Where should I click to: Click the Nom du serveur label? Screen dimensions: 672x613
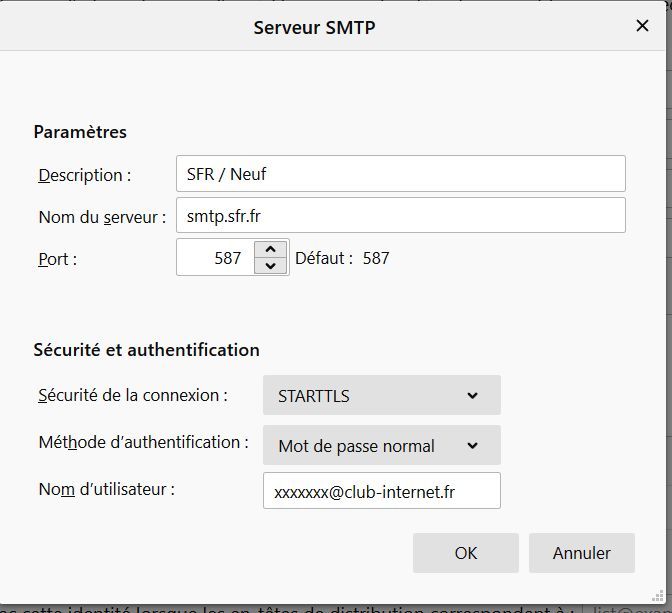pos(102,216)
